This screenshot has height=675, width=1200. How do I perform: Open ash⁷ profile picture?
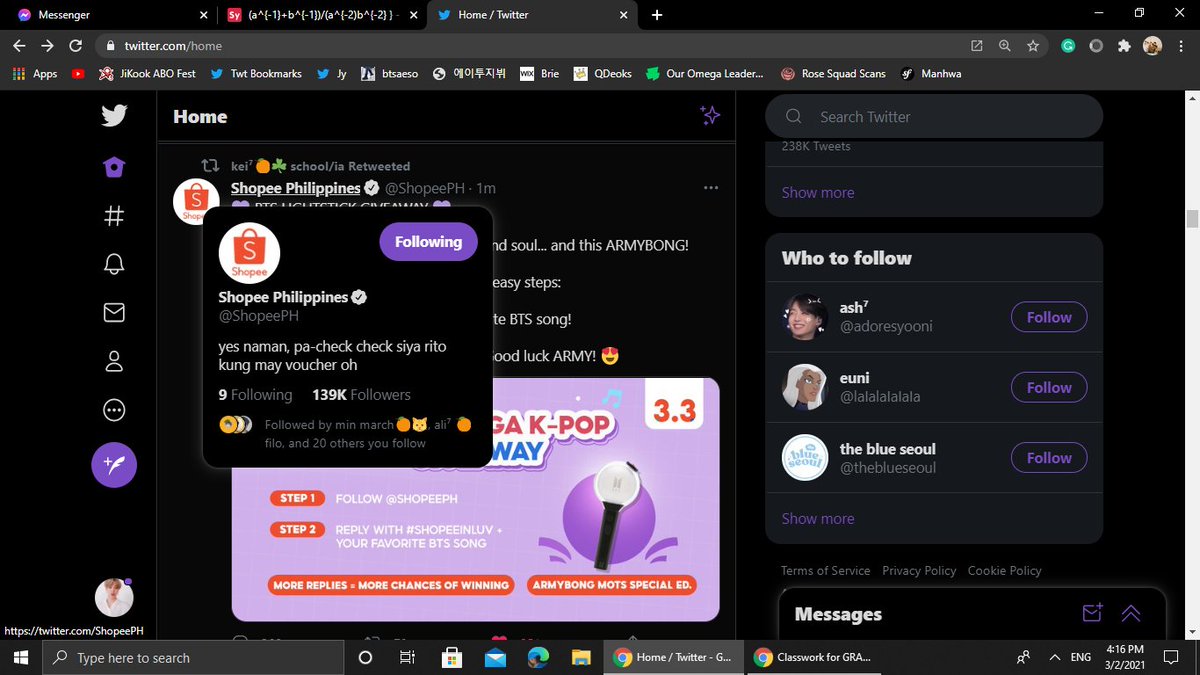pyautogui.click(x=804, y=317)
